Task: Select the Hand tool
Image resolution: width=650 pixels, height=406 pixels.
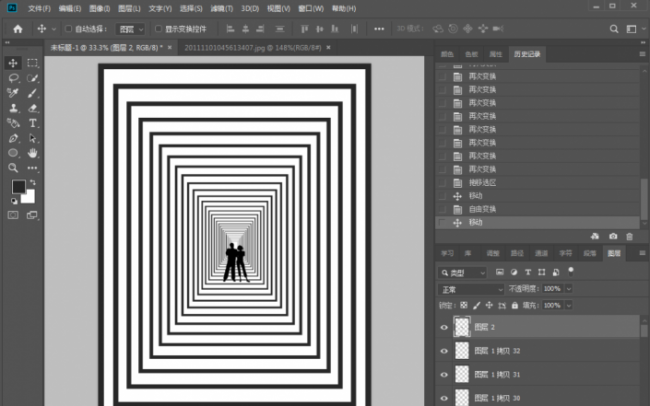Action: pos(32,153)
